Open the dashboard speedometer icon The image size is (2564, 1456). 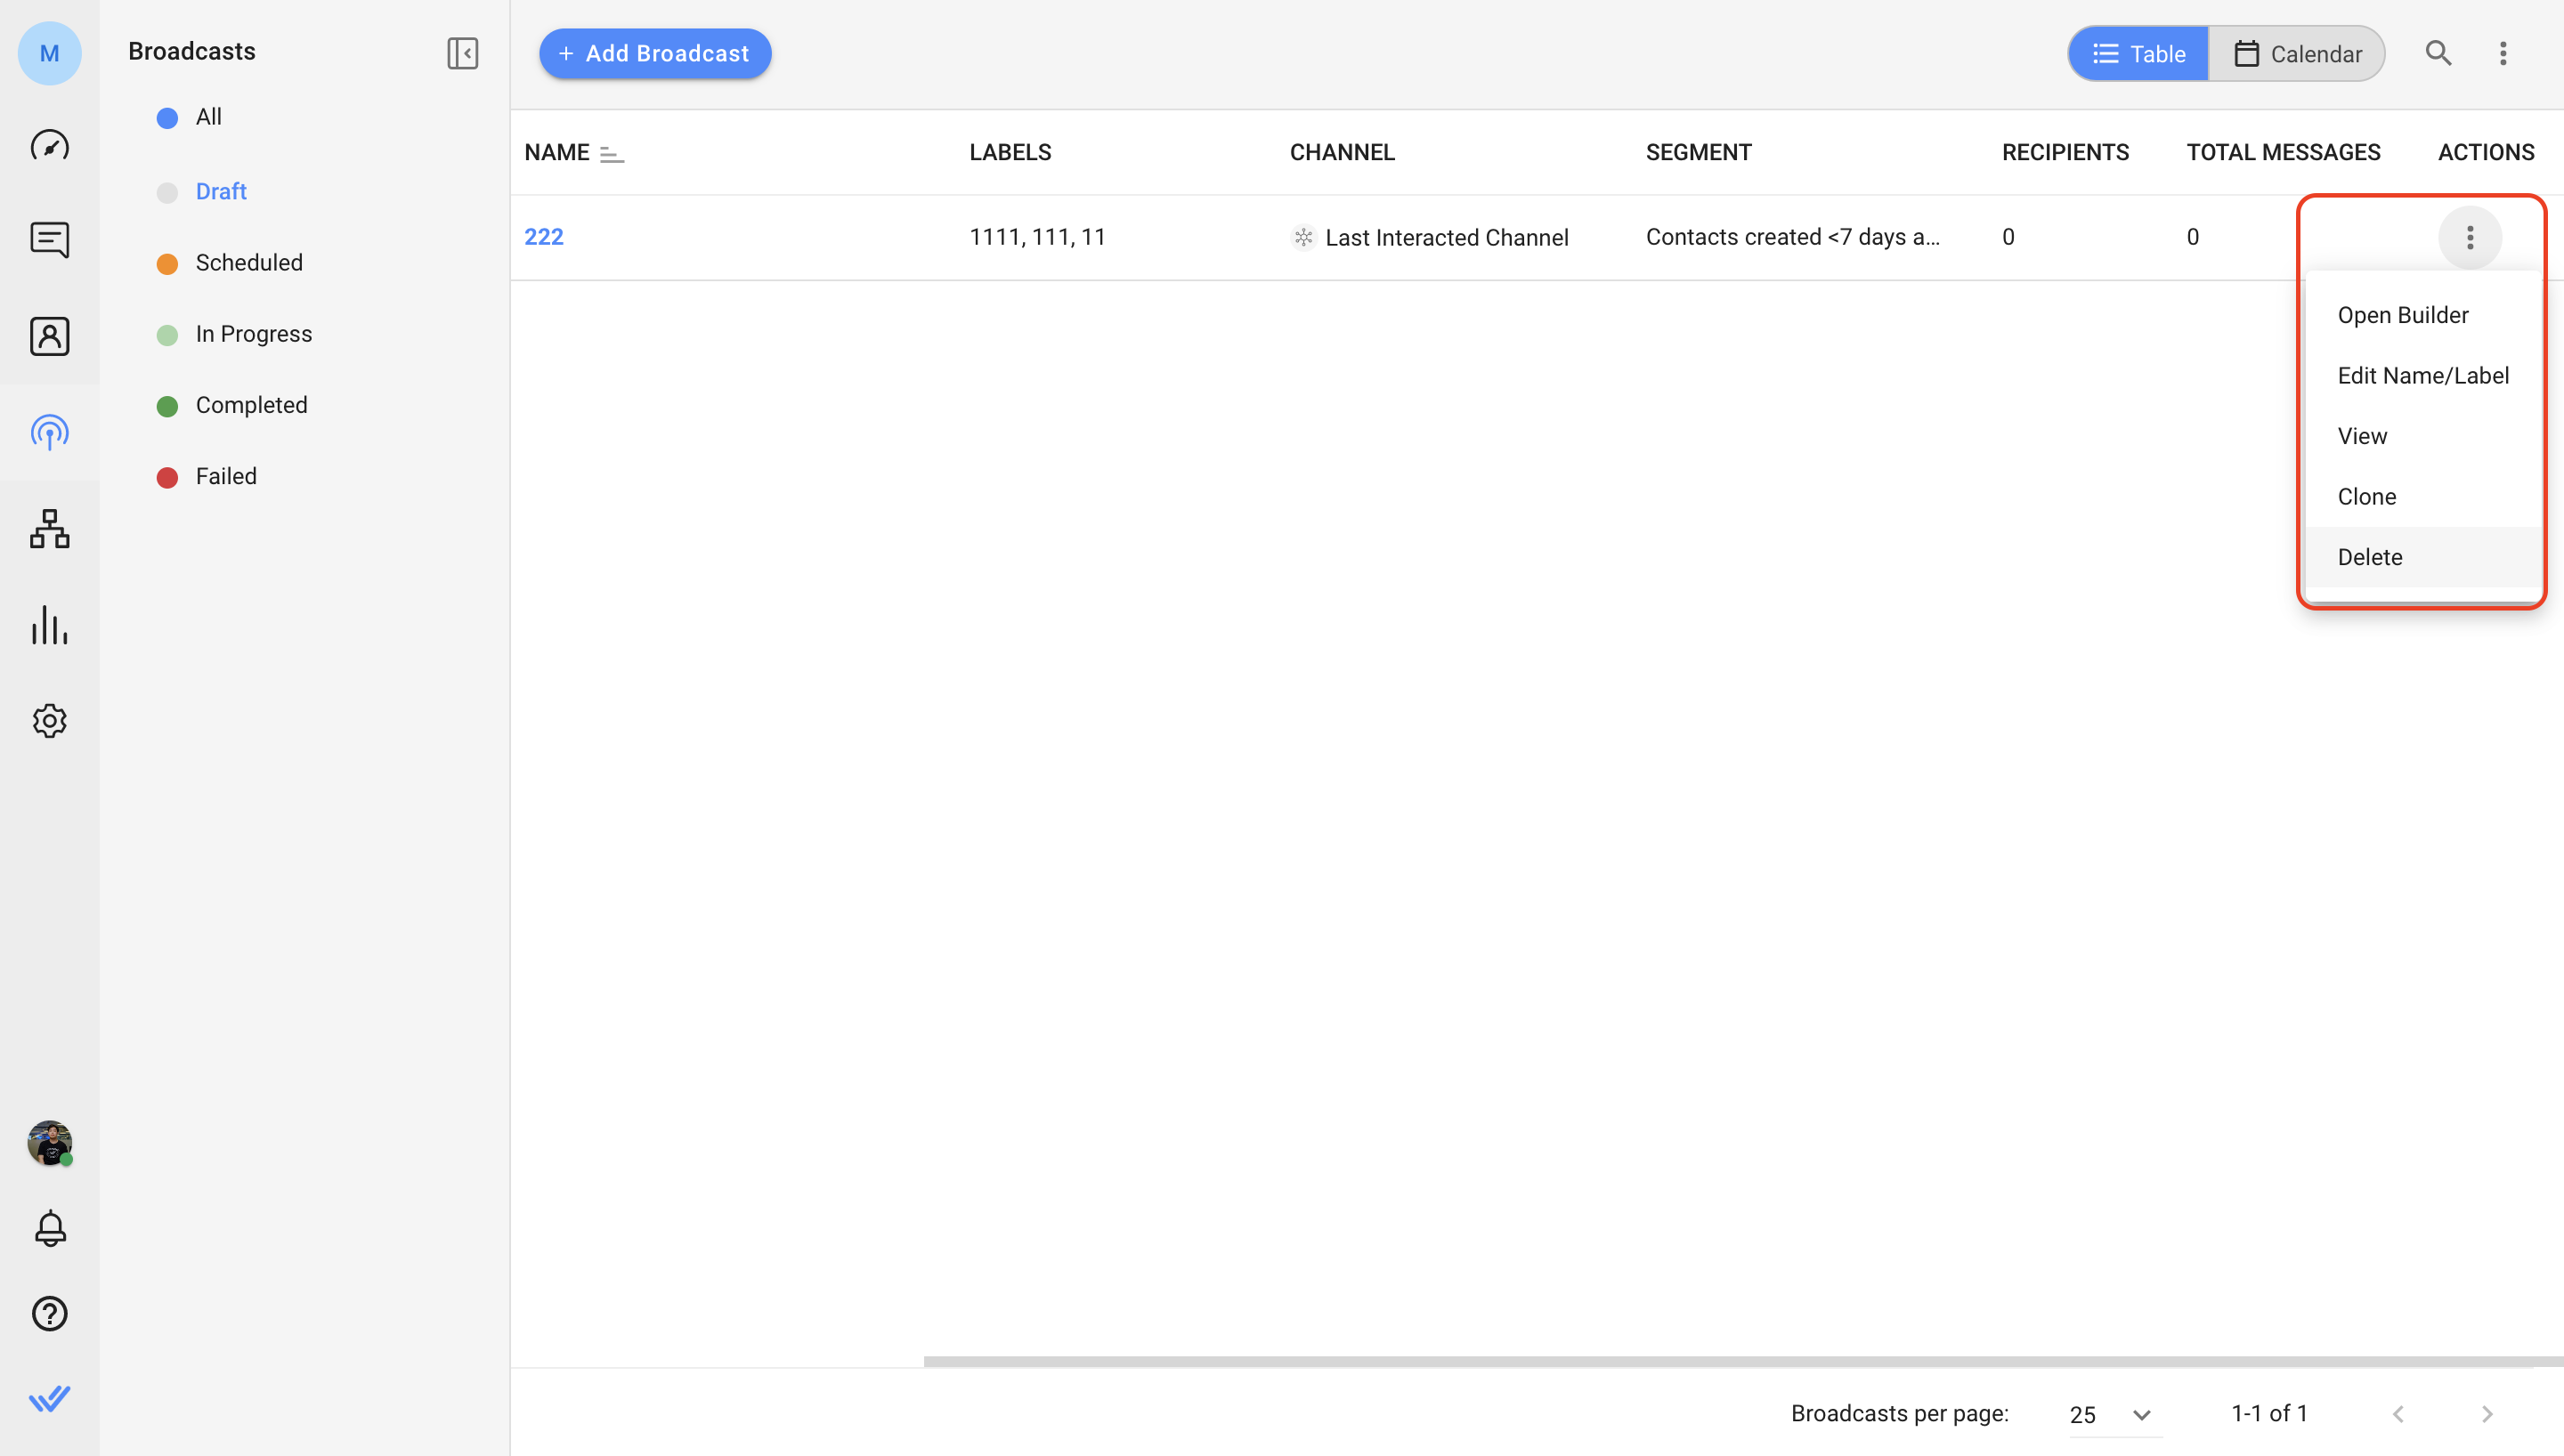pyautogui.click(x=49, y=146)
